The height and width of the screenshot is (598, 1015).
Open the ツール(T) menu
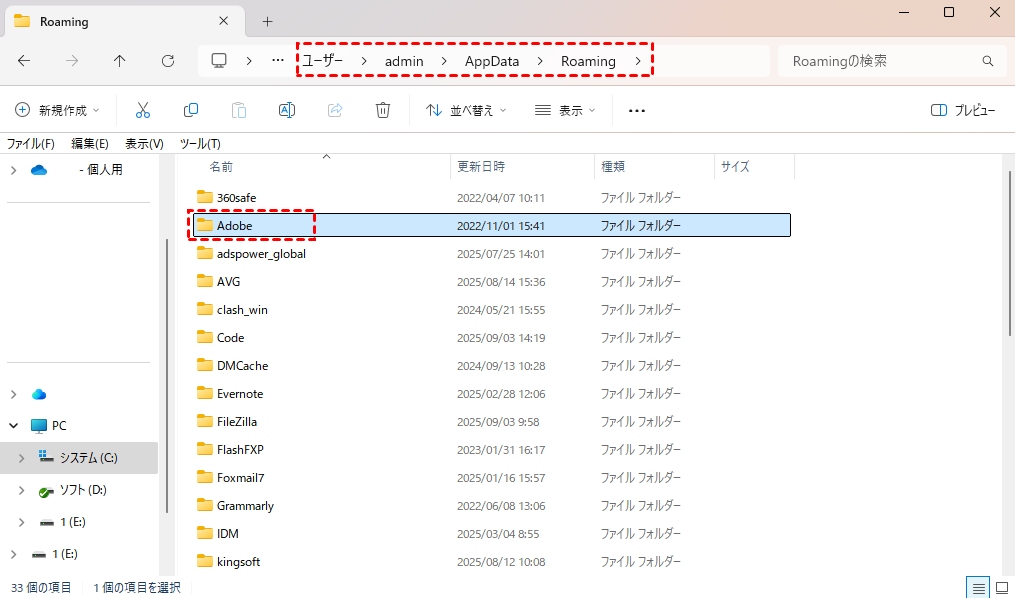point(200,144)
